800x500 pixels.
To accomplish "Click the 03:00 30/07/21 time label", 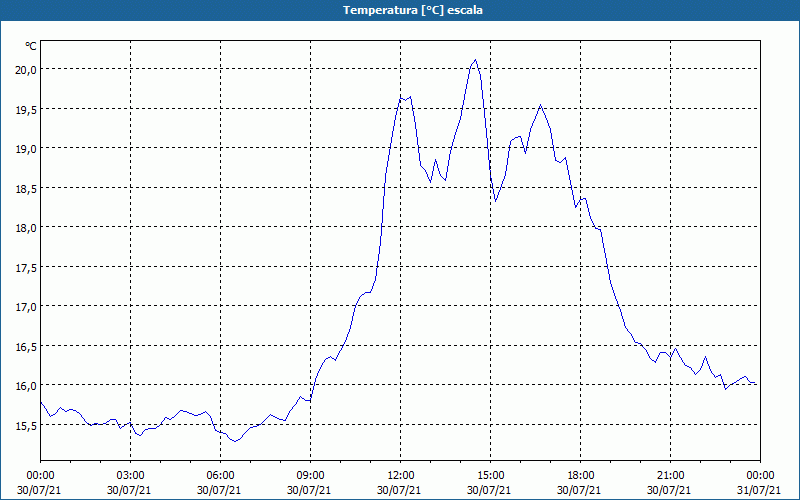I will point(131,483).
